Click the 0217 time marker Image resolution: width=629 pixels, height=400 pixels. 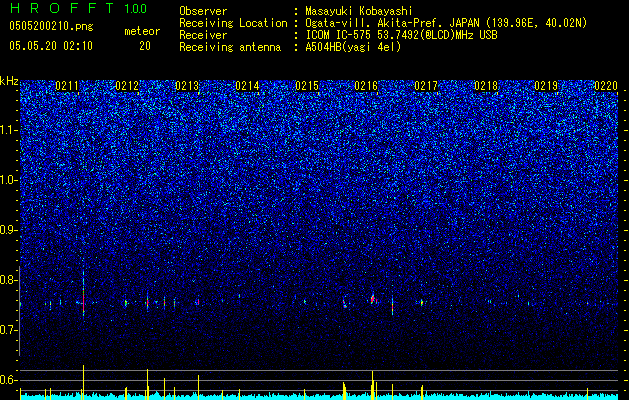426,86
